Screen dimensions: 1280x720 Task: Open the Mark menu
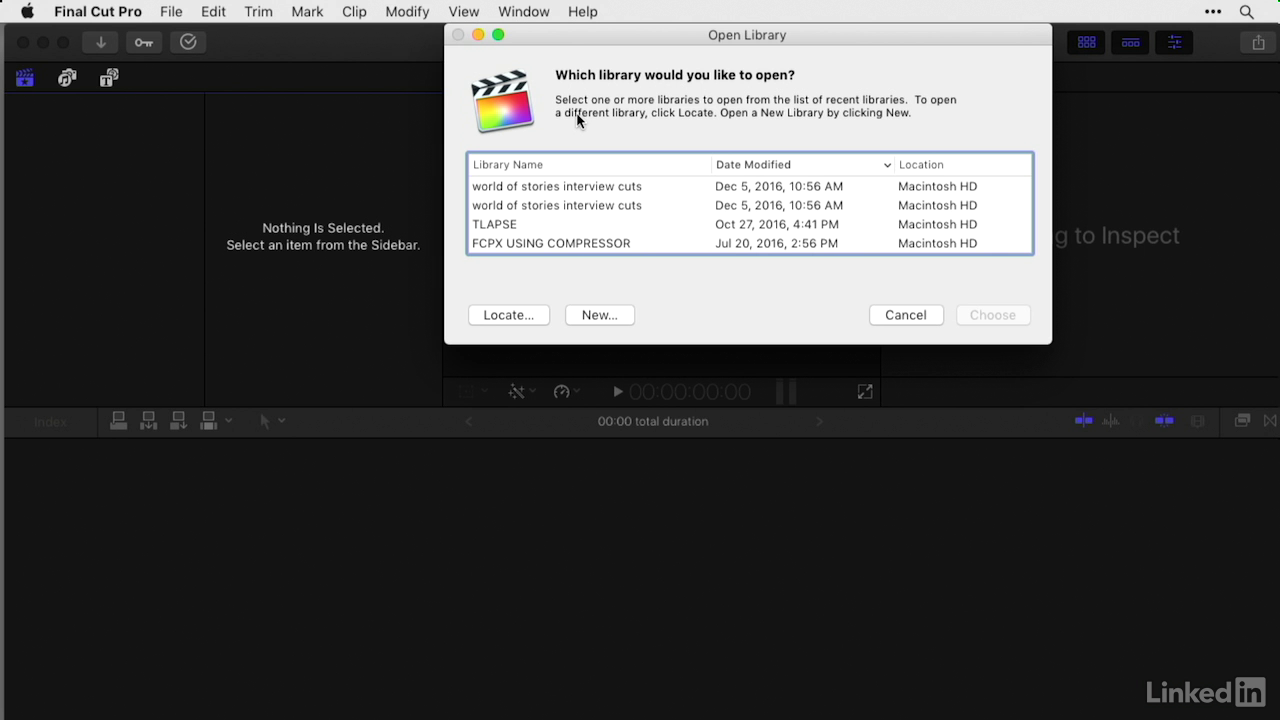tap(307, 12)
